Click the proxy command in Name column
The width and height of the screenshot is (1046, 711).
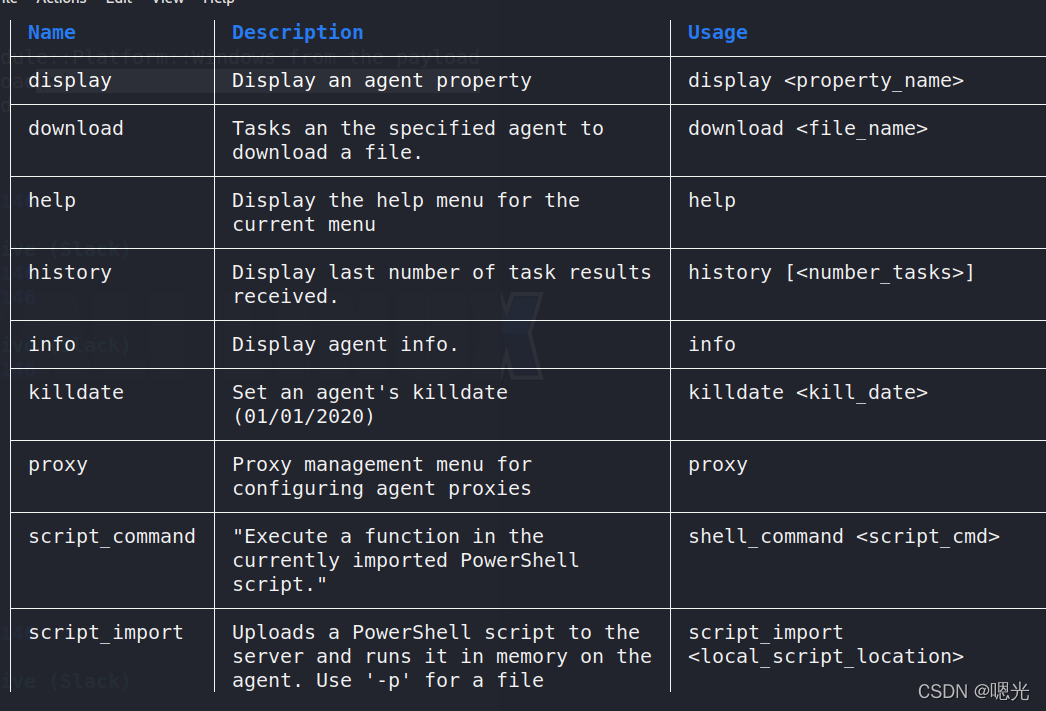(58, 465)
